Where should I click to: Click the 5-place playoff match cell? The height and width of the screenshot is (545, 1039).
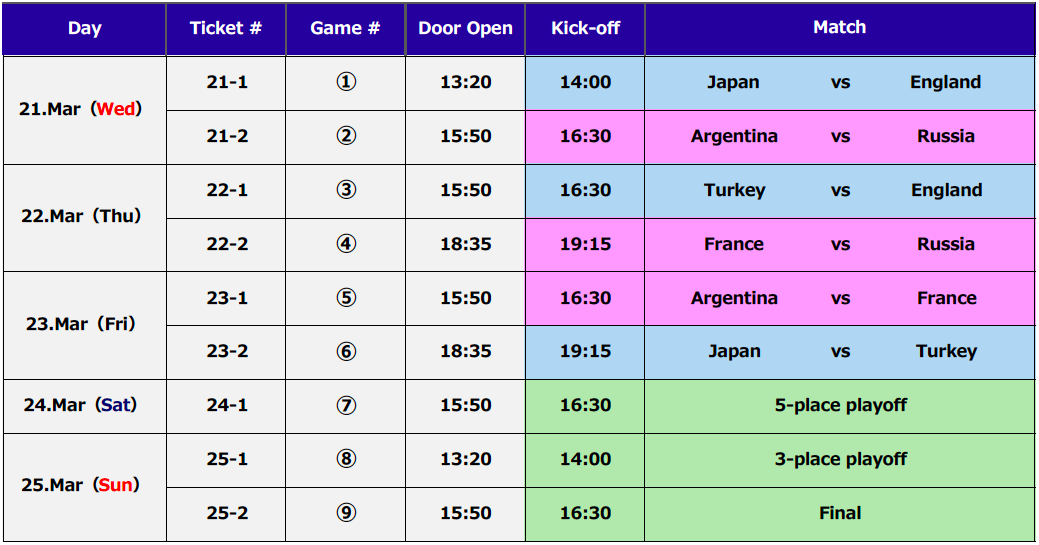pyautogui.click(x=840, y=406)
